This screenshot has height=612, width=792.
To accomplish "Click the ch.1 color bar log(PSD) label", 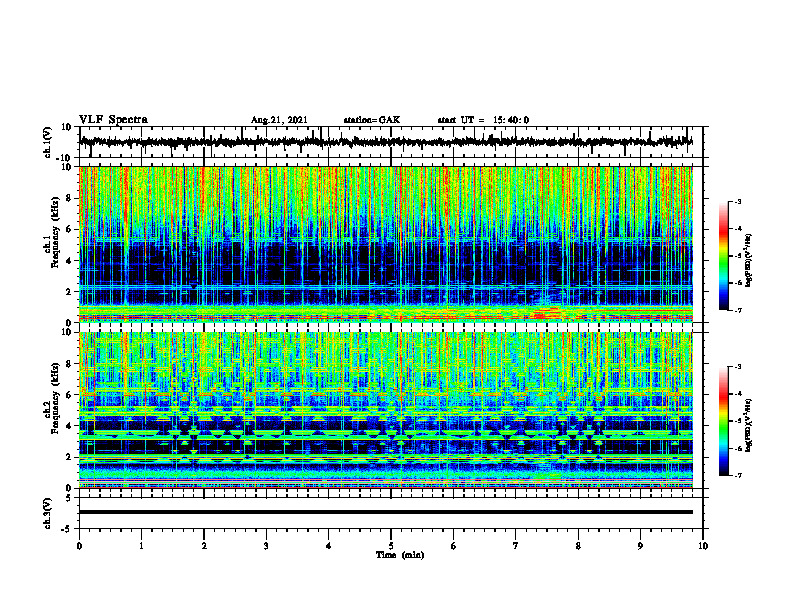I will 749,261.
